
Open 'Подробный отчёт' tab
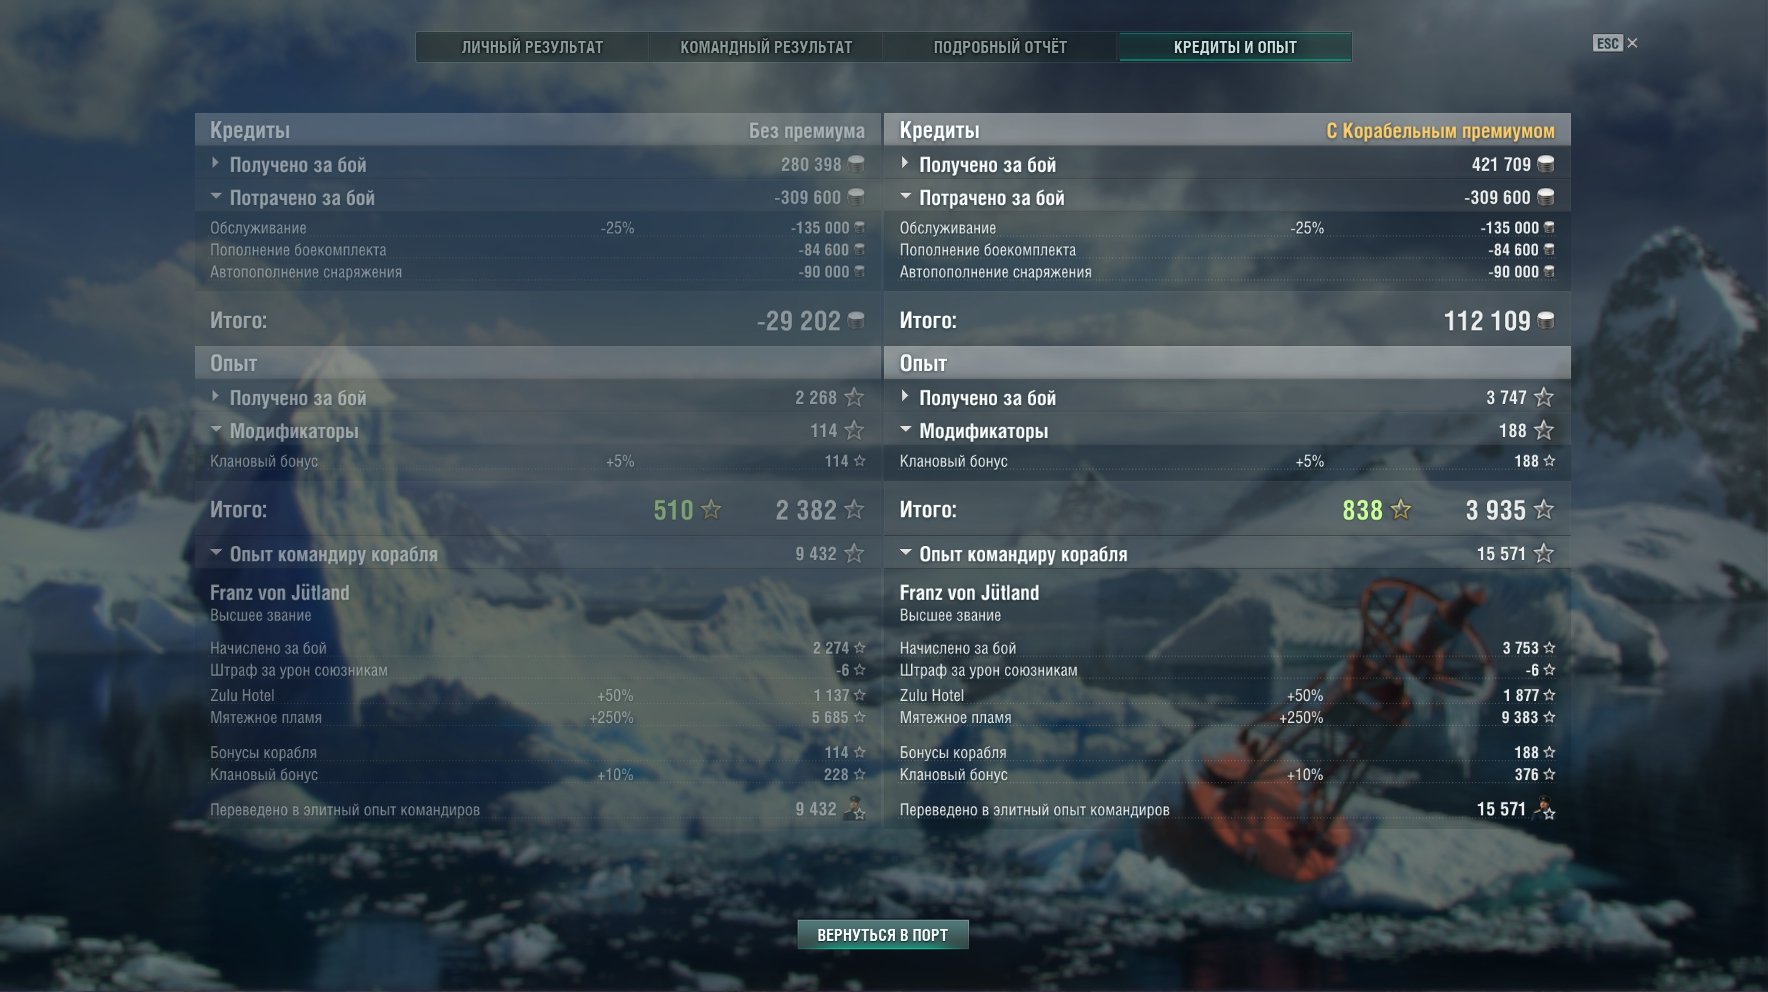(x=1000, y=47)
